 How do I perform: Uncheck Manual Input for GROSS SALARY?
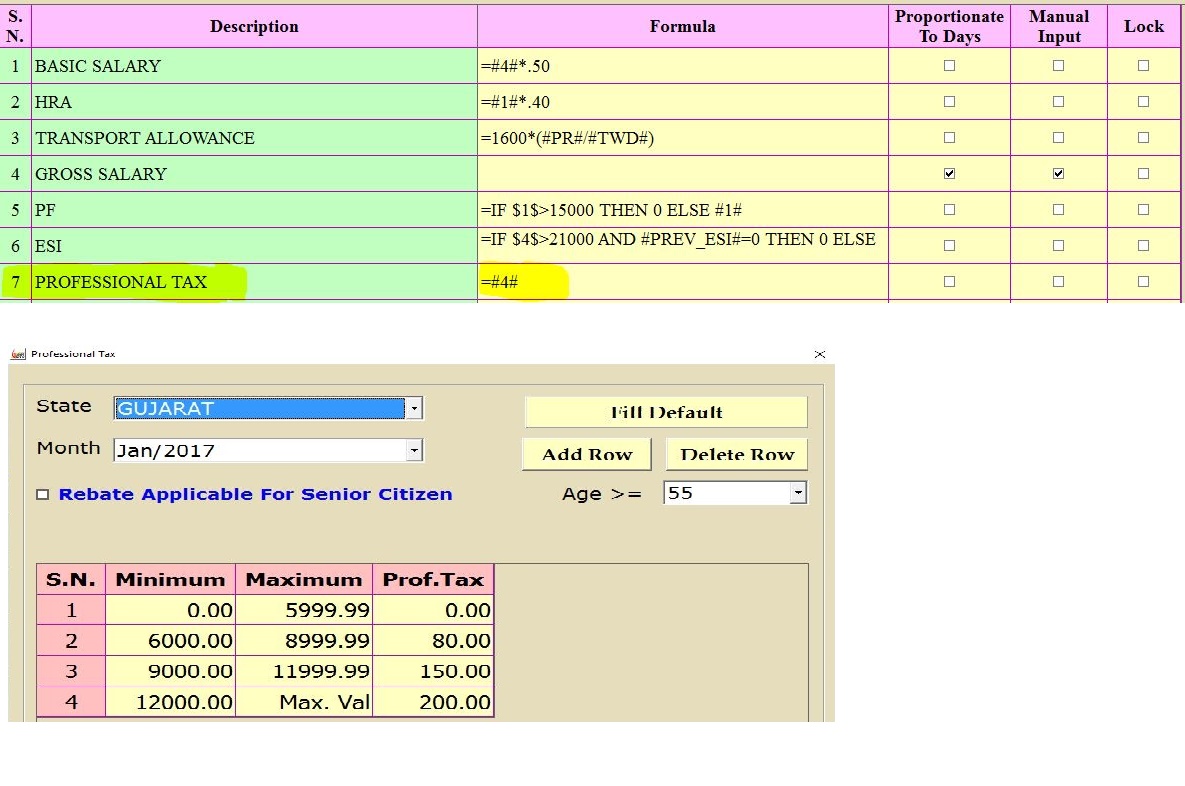coord(1057,173)
